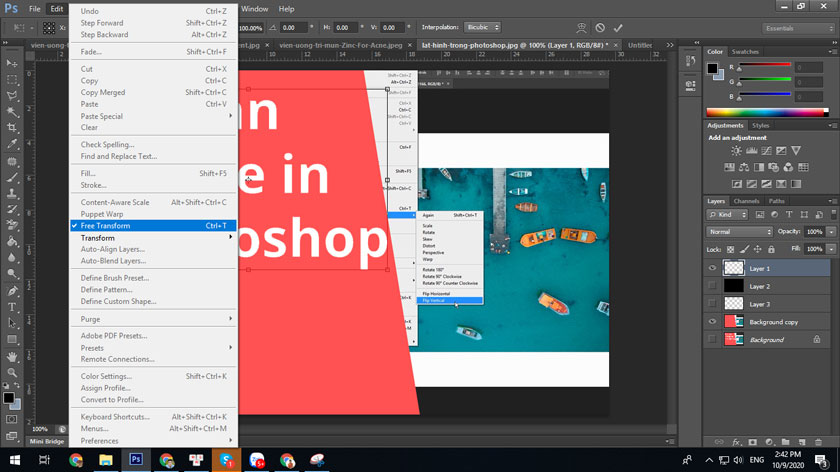Select the Rectangular Marquee tool
The image size is (840, 472).
click(x=12, y=79)
